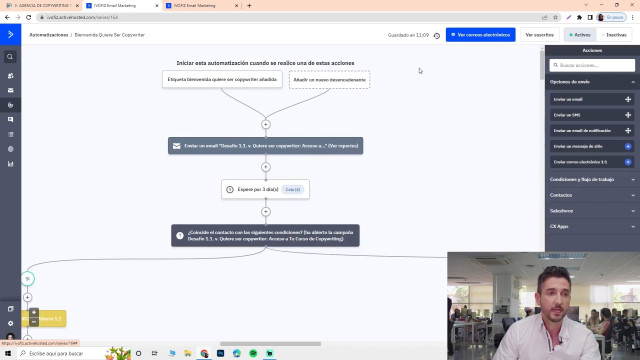Open Campaigns envelope icon in sidebar
Viewport: 640px width, 360px height.
(x=10, y=90)
